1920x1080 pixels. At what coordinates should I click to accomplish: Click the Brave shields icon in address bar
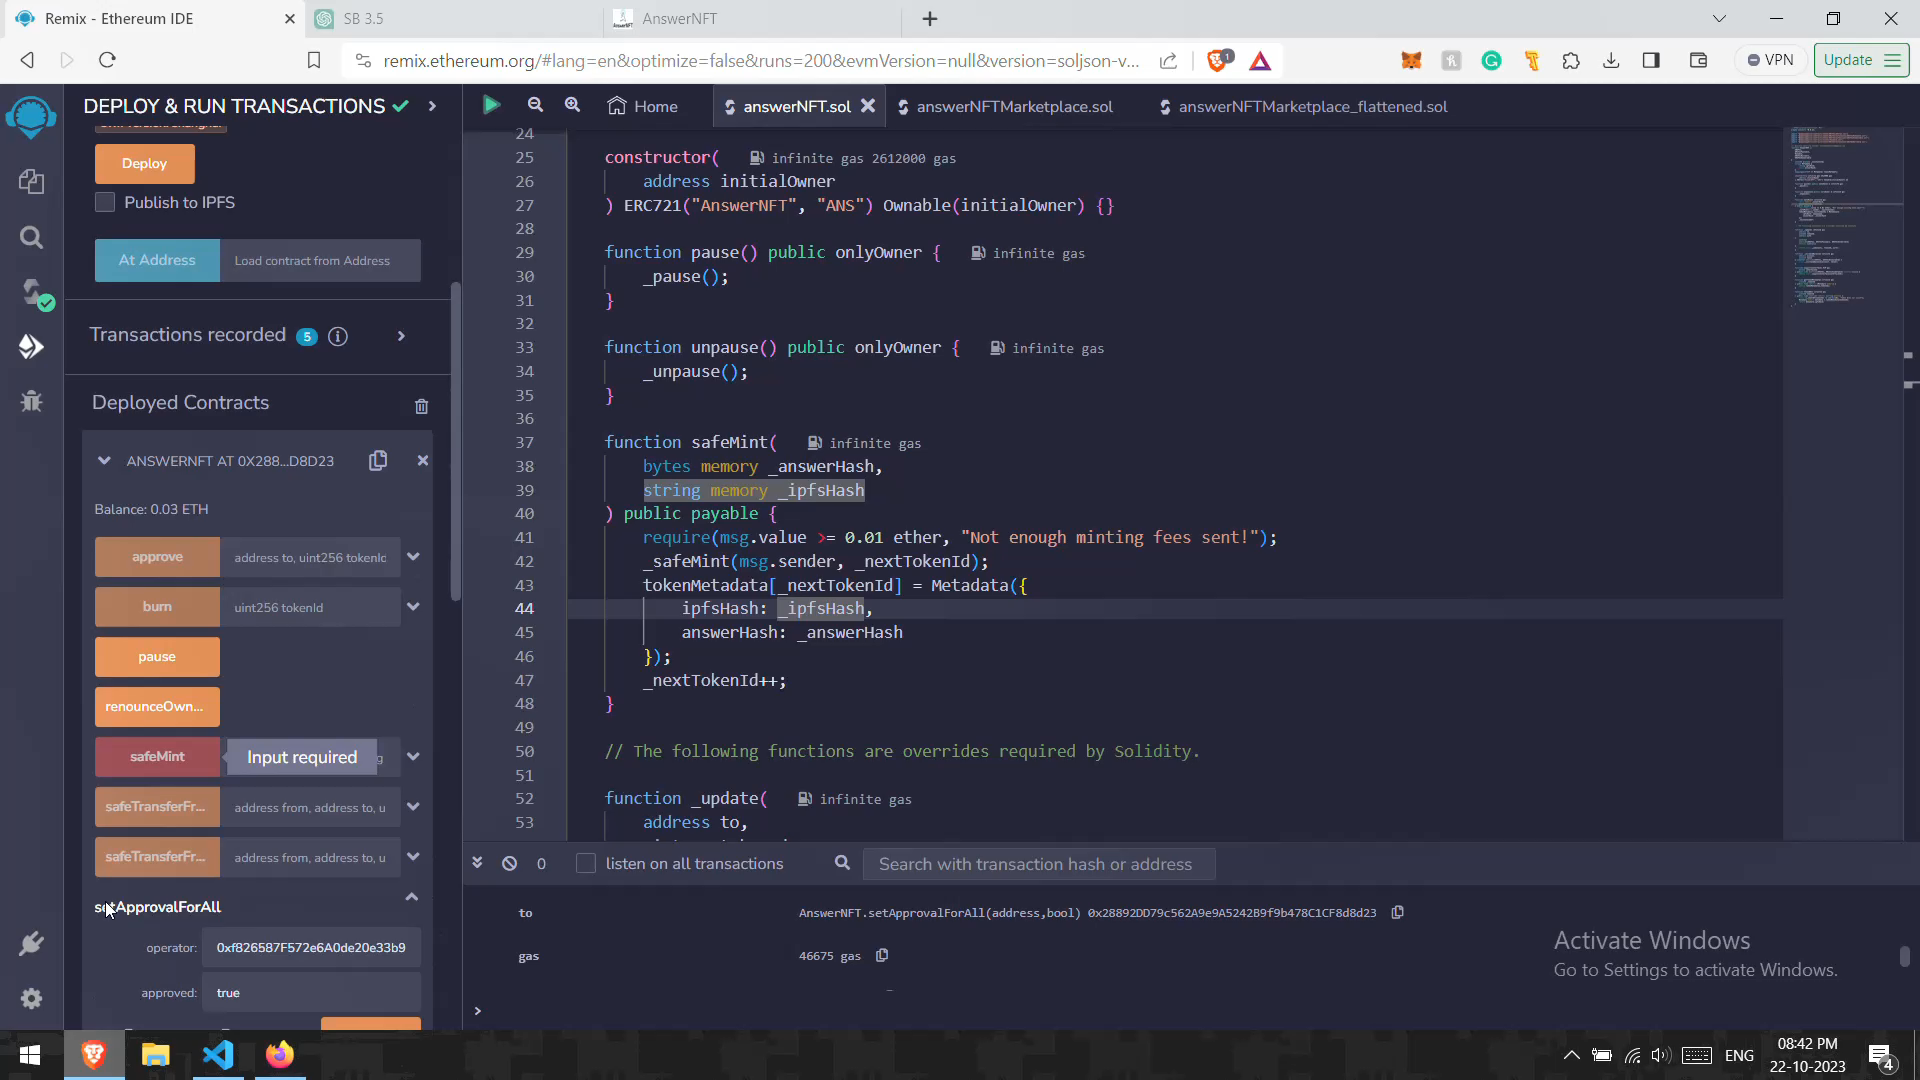(x=1219, y=60)
